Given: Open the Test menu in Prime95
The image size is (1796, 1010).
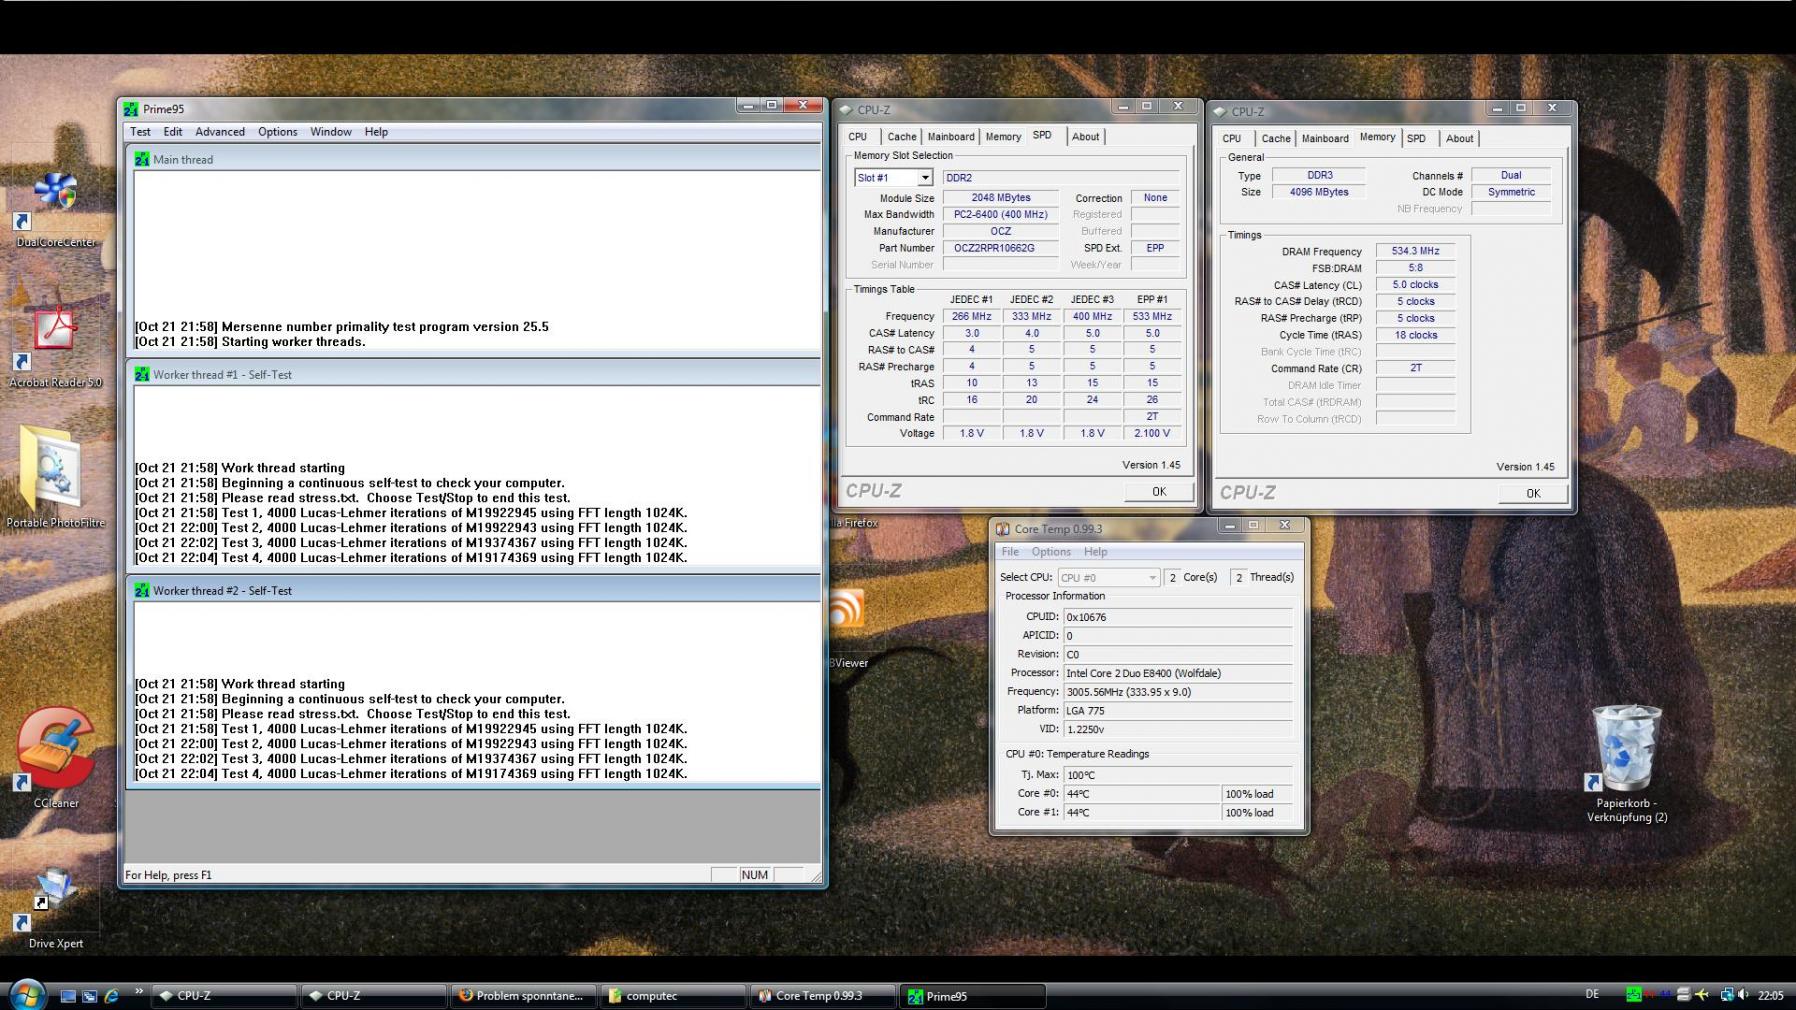Looking at the screenshot, I should pos(140,132).
